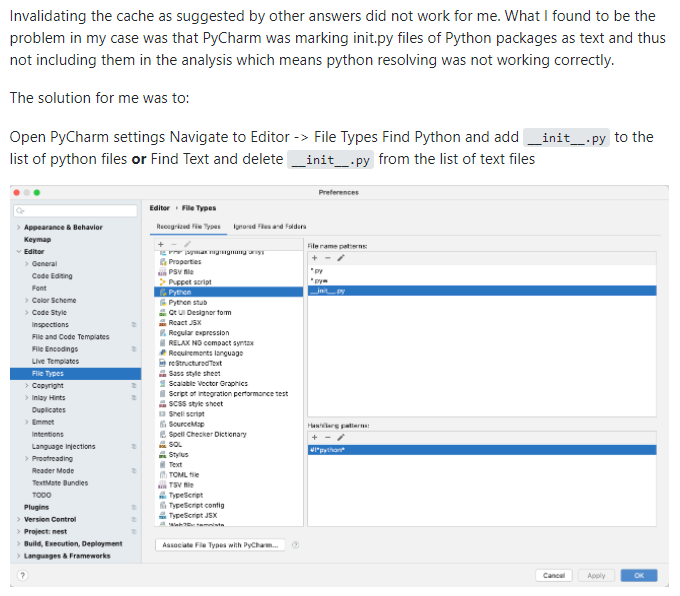
Task: Click the React JSX file icon
Action: (x=163, y=322)
